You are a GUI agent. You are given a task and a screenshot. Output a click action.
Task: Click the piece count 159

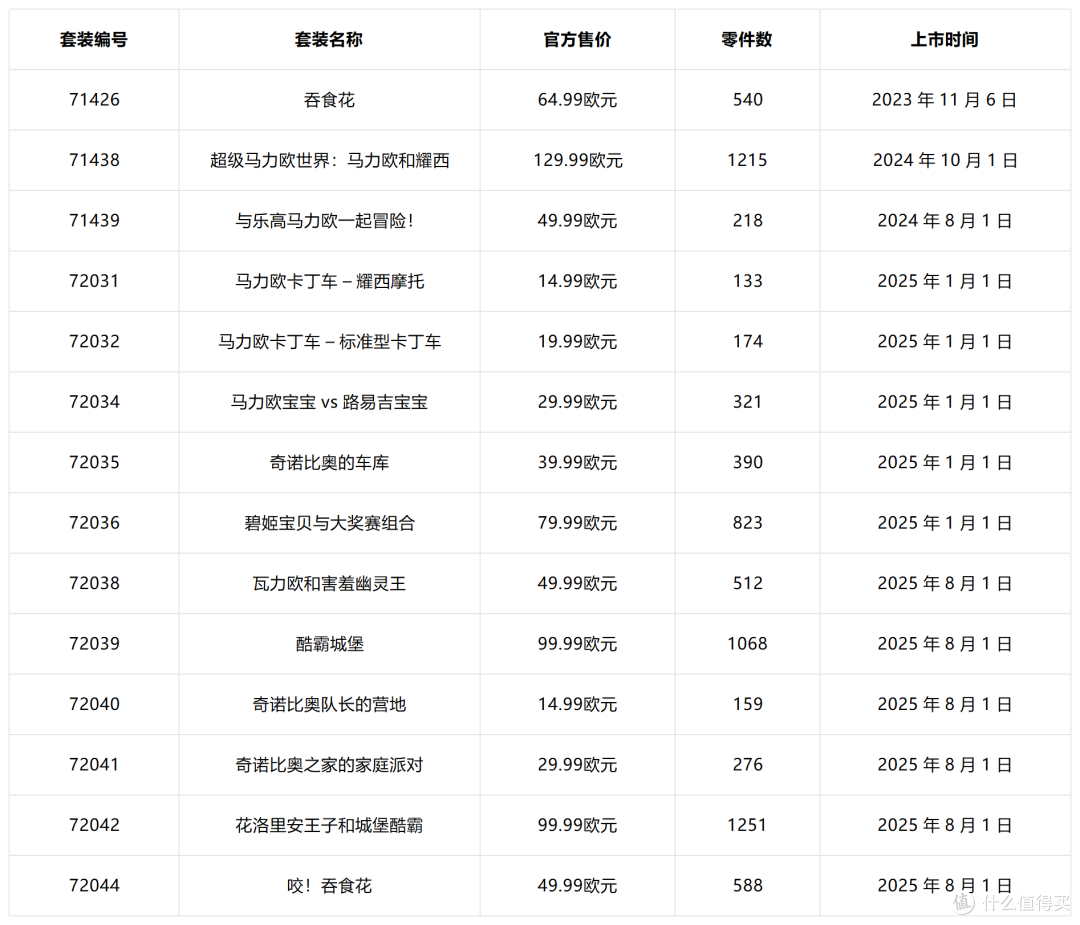coord(747,705)
